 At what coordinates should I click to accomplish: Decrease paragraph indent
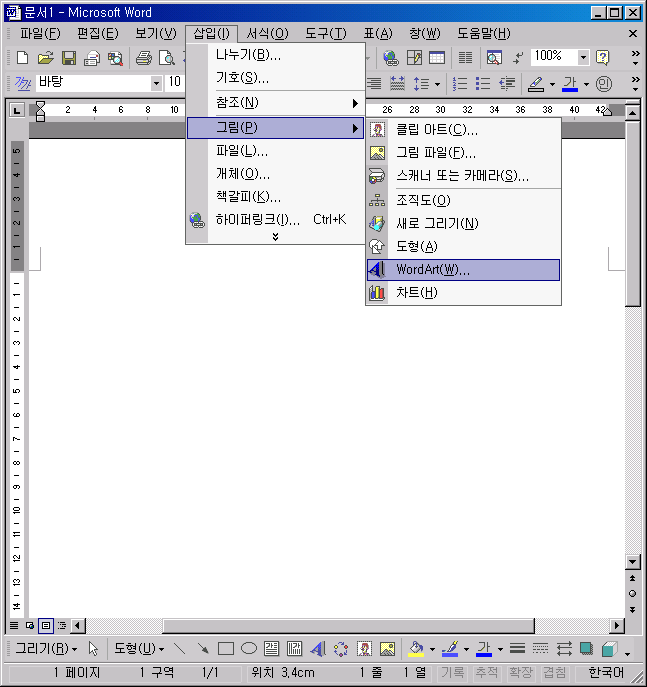(507, 83)
